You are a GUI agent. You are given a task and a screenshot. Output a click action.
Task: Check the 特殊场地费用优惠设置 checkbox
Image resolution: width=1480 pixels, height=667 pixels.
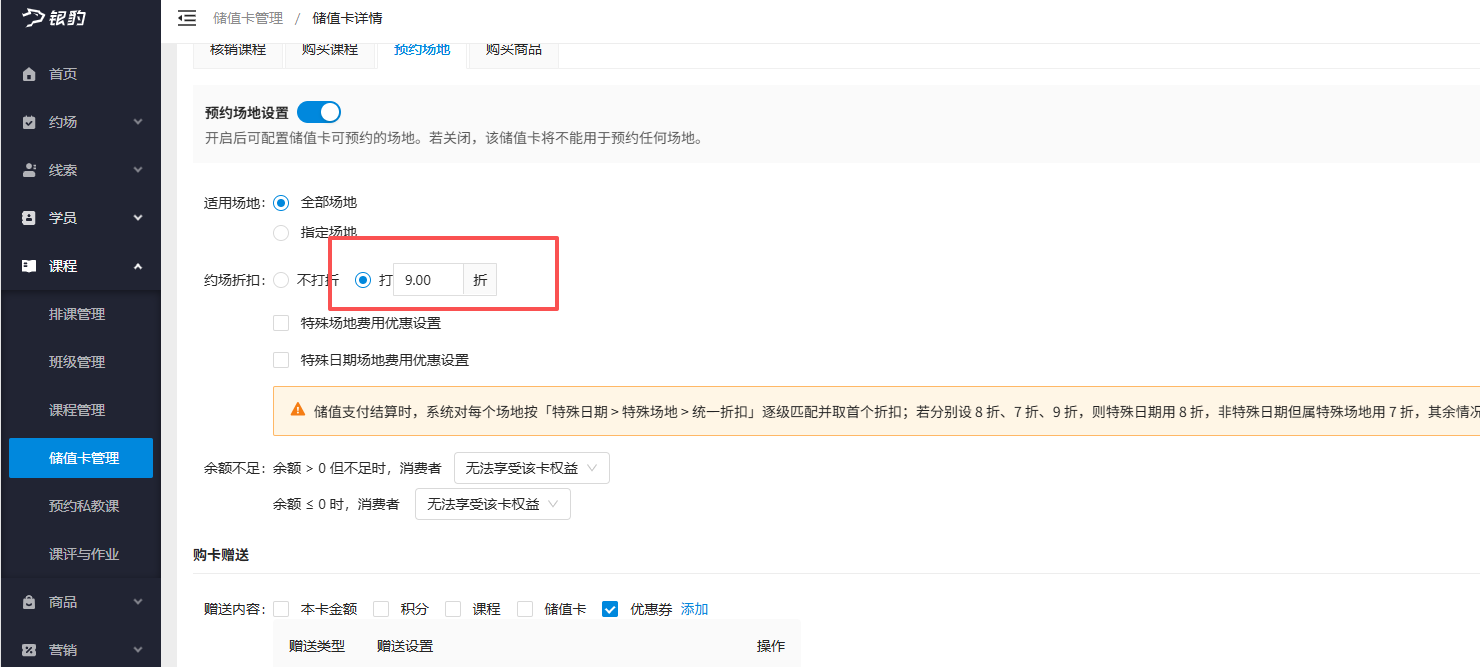281,322
